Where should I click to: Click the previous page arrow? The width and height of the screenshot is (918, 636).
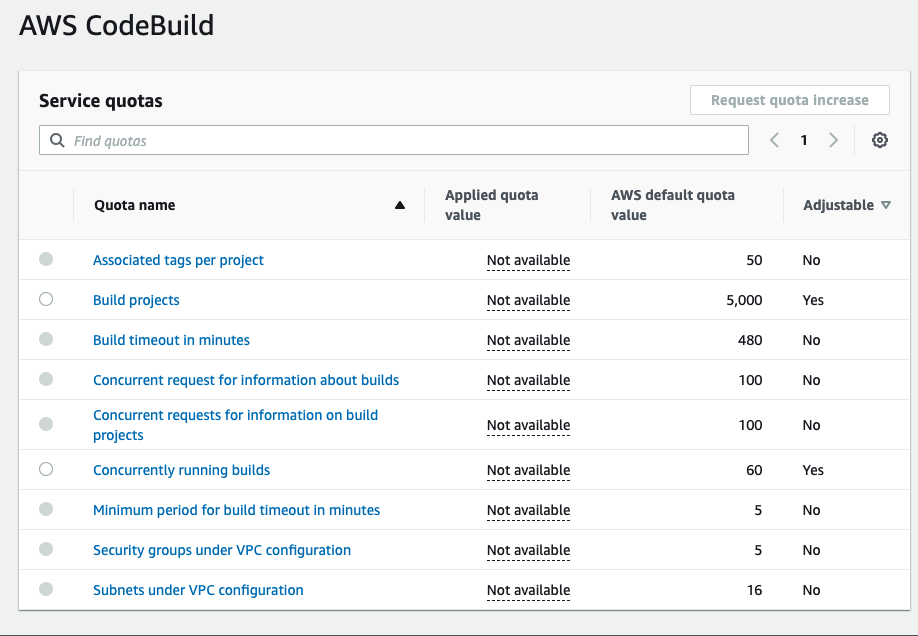(773, 140)
